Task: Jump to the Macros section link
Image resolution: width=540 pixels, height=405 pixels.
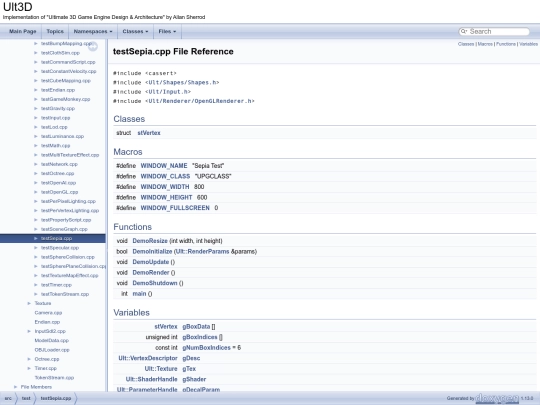Action: [x=485, y=44]
